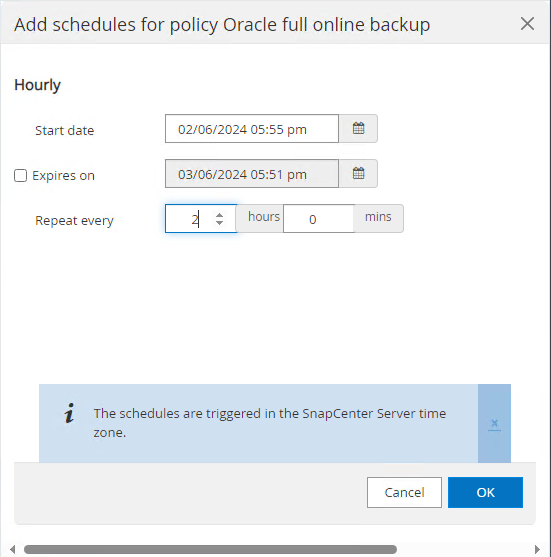Dismiss the time zone info banner

tap(494, 423)
